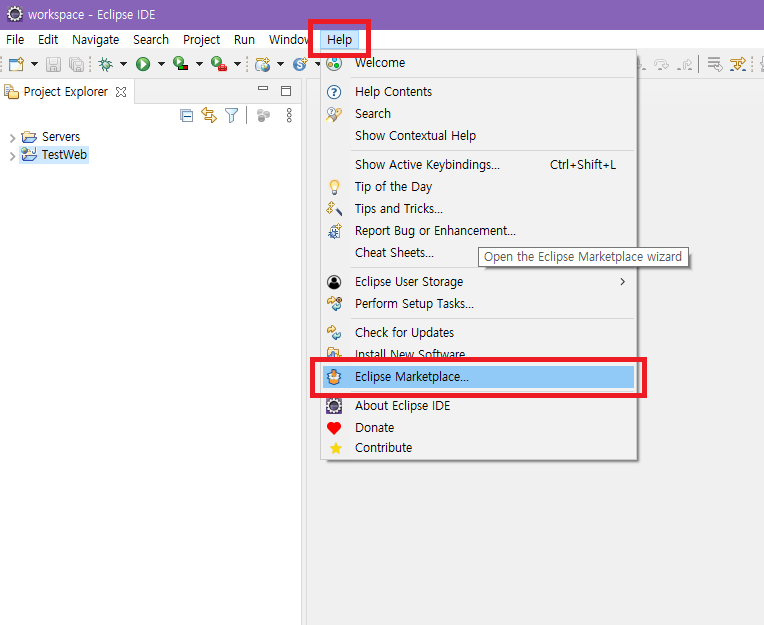This screenshot has height=625, width=764.
Task: Click the External Tools run icon
Action: pos(219,64)
